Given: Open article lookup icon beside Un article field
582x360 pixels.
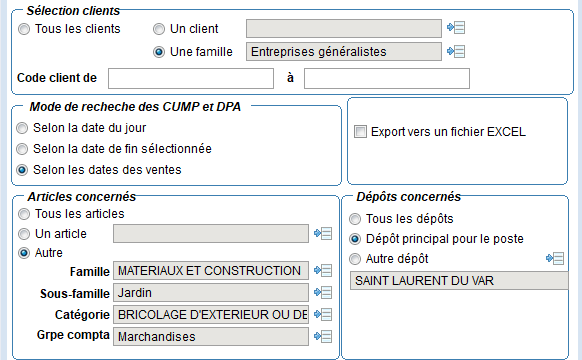Looking at the screenshot, I should coord(323,233).
